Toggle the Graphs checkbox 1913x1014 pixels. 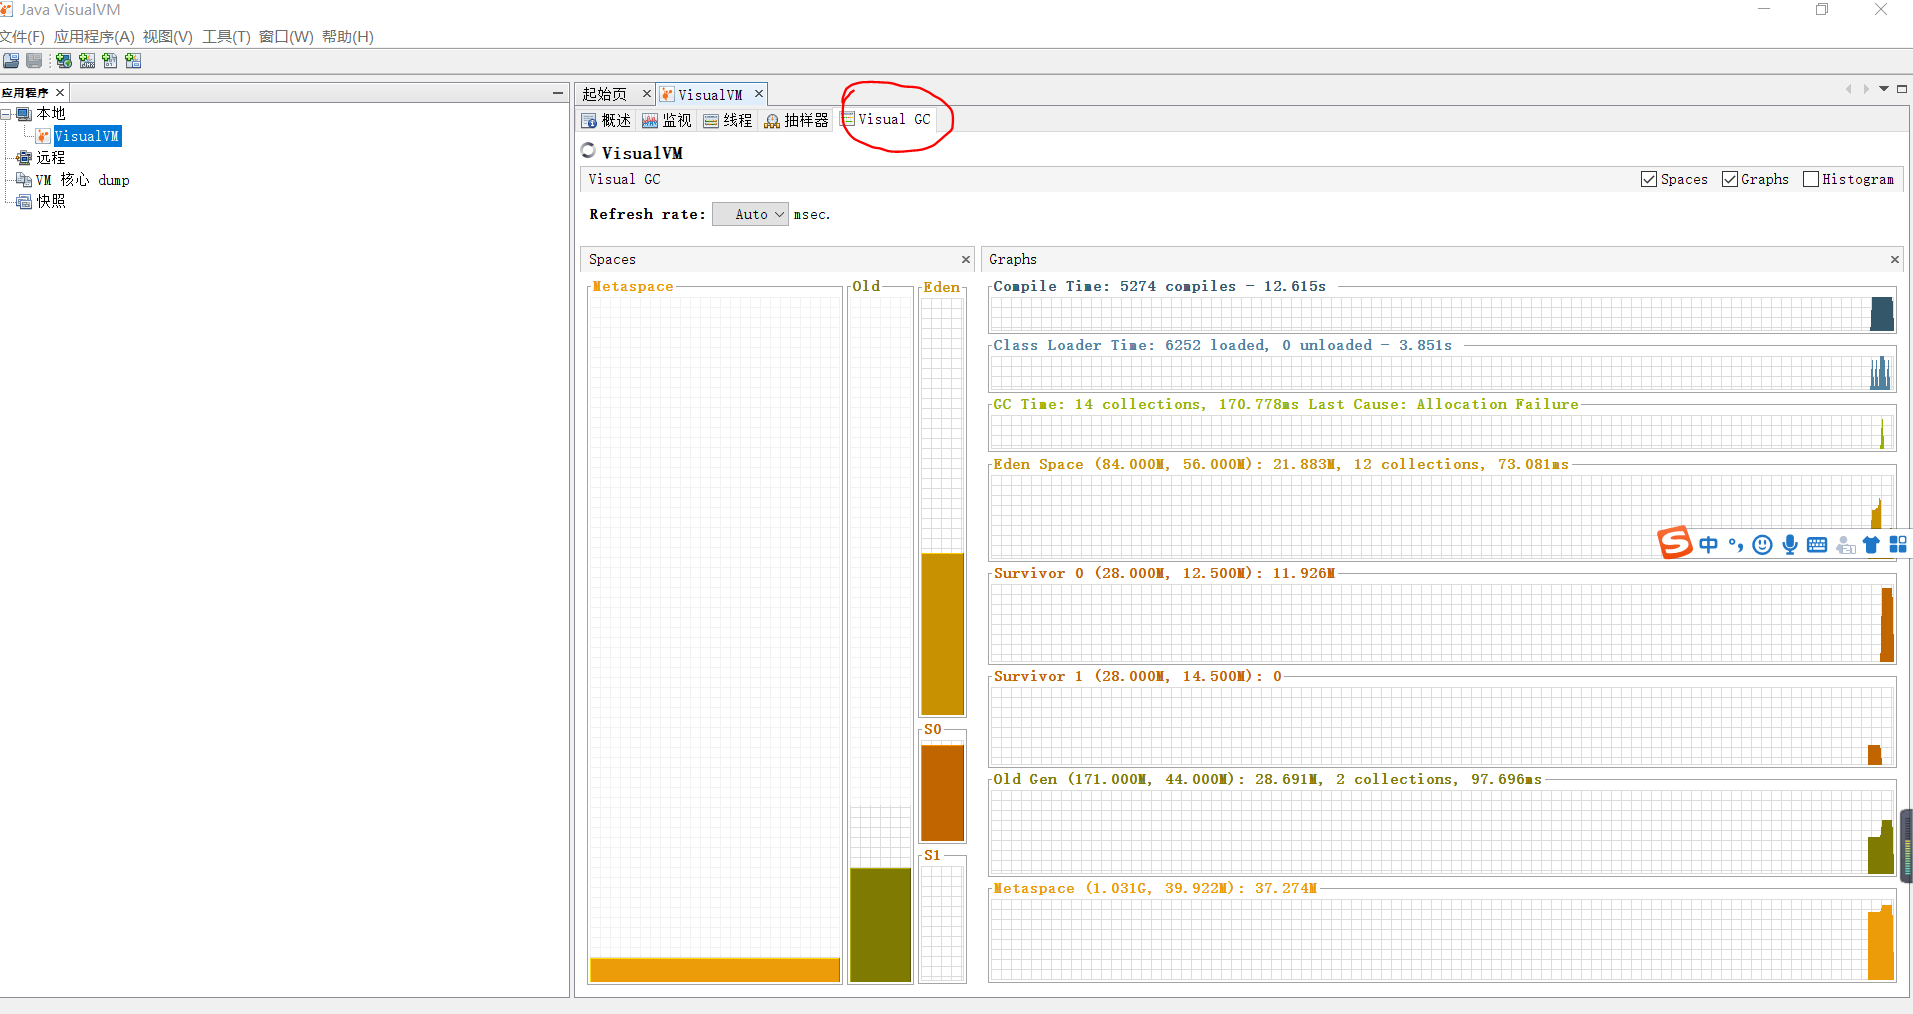coord(1730,179)
